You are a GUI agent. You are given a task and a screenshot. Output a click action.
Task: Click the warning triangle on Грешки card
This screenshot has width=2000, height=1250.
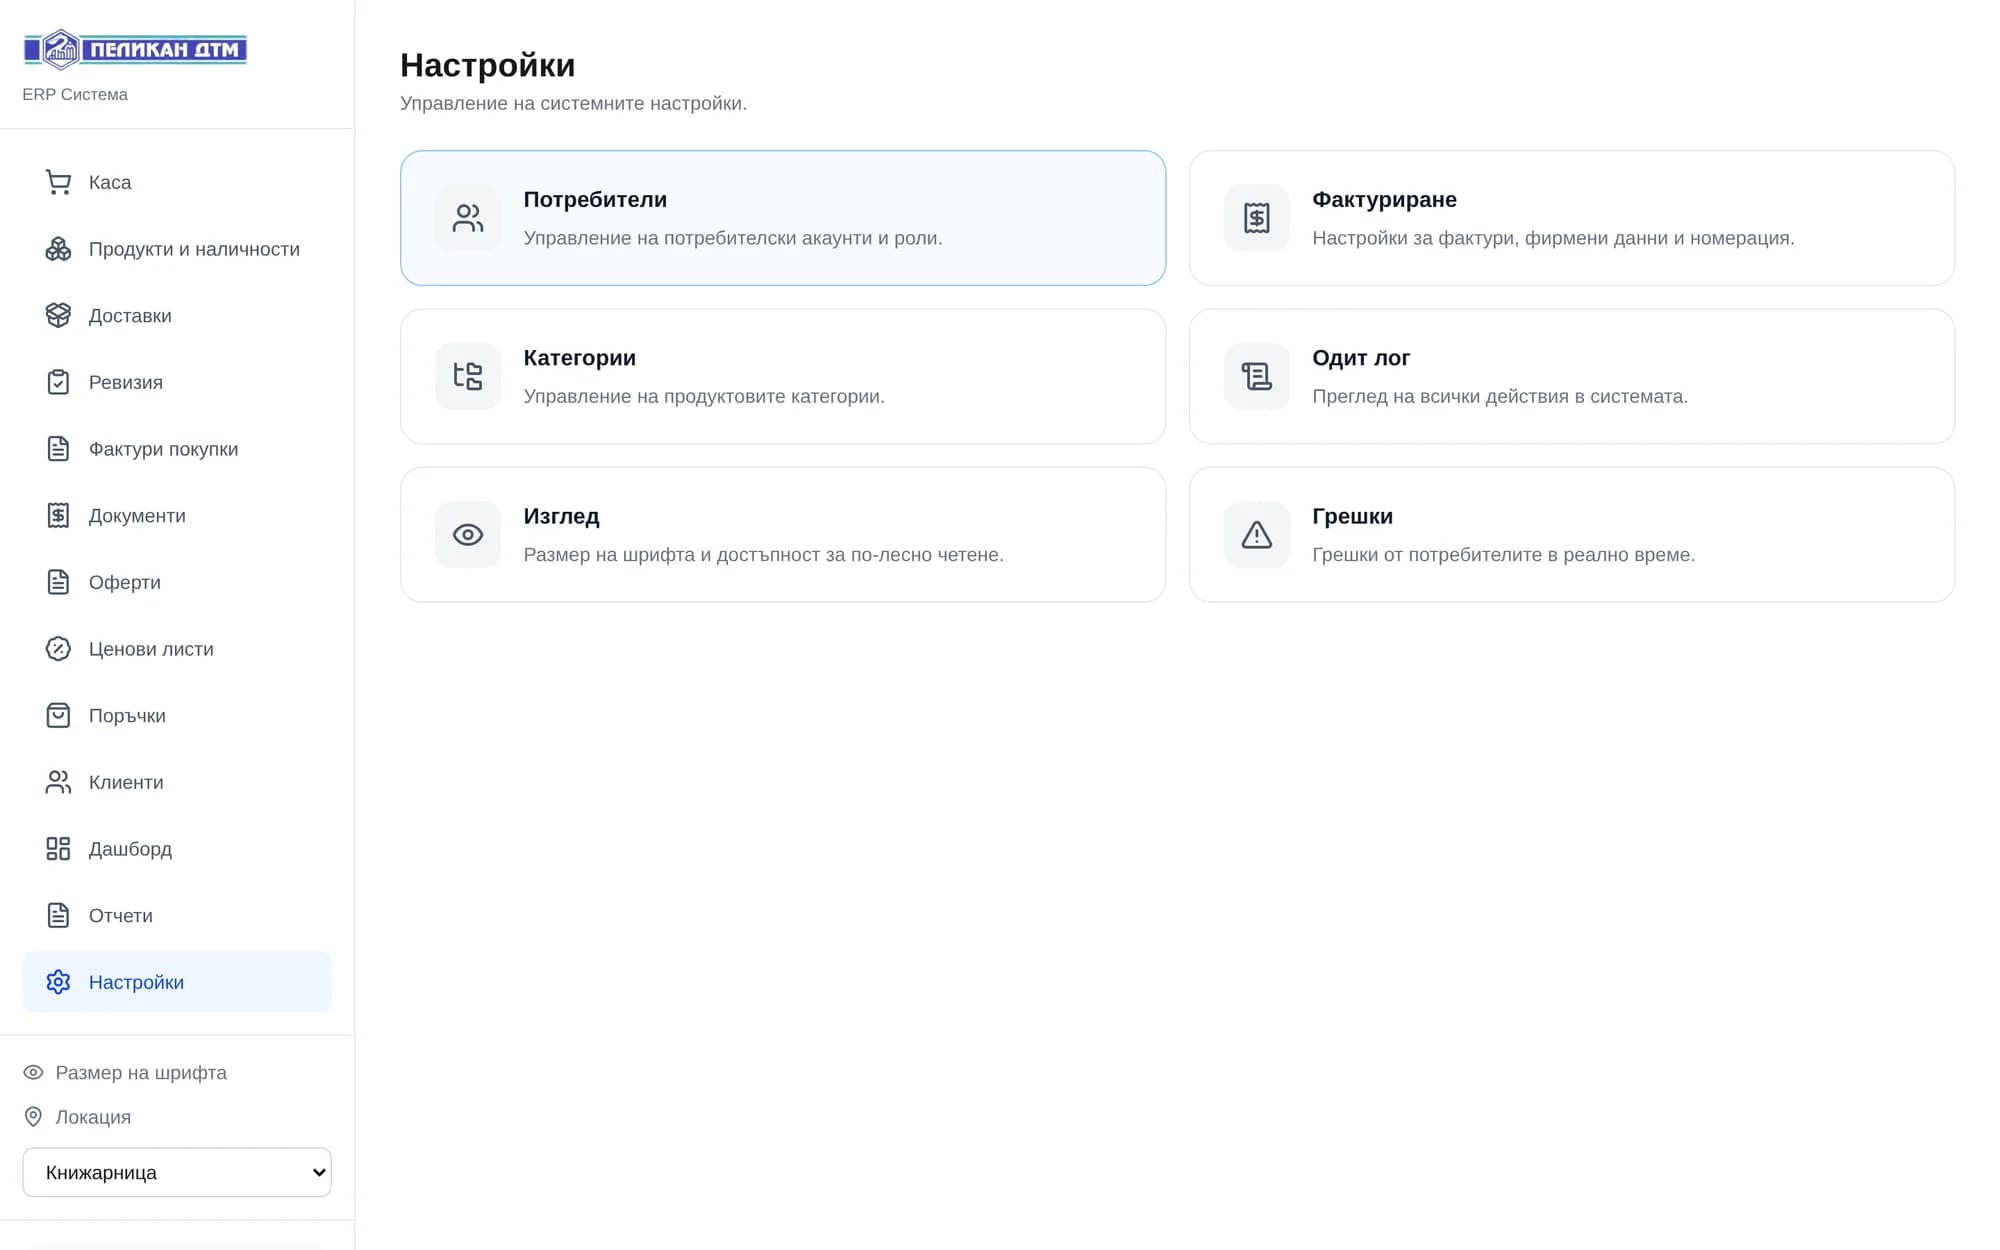(1257, 535)
